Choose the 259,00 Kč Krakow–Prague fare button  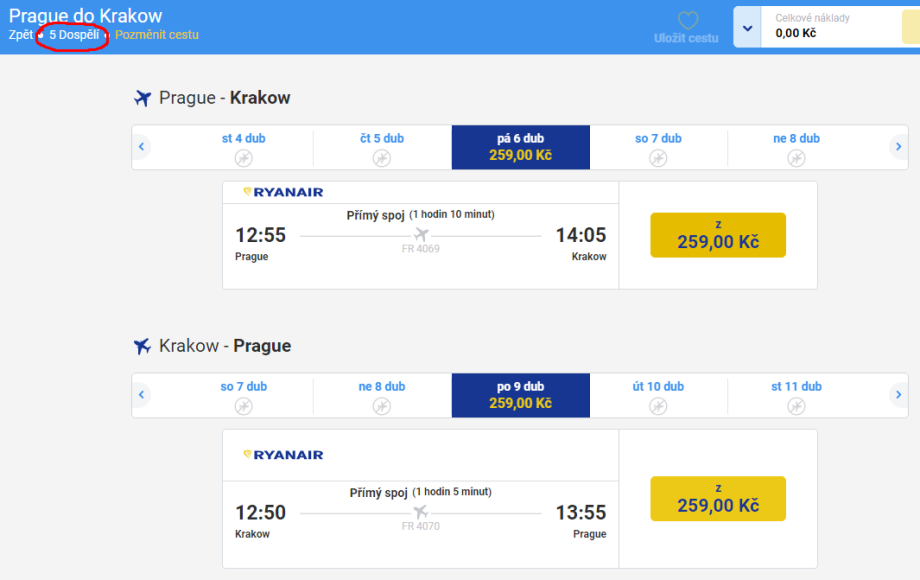(718, 498)
